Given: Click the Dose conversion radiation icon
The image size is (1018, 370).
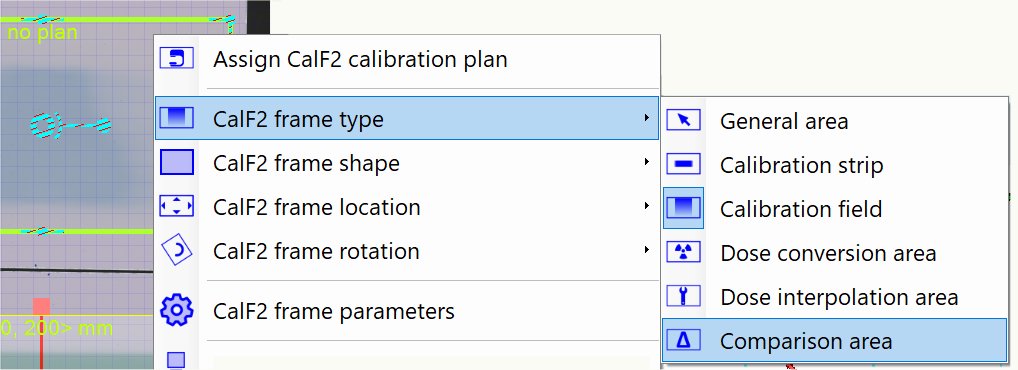Looking at the screenshot, I should click(x=684, y=252).
